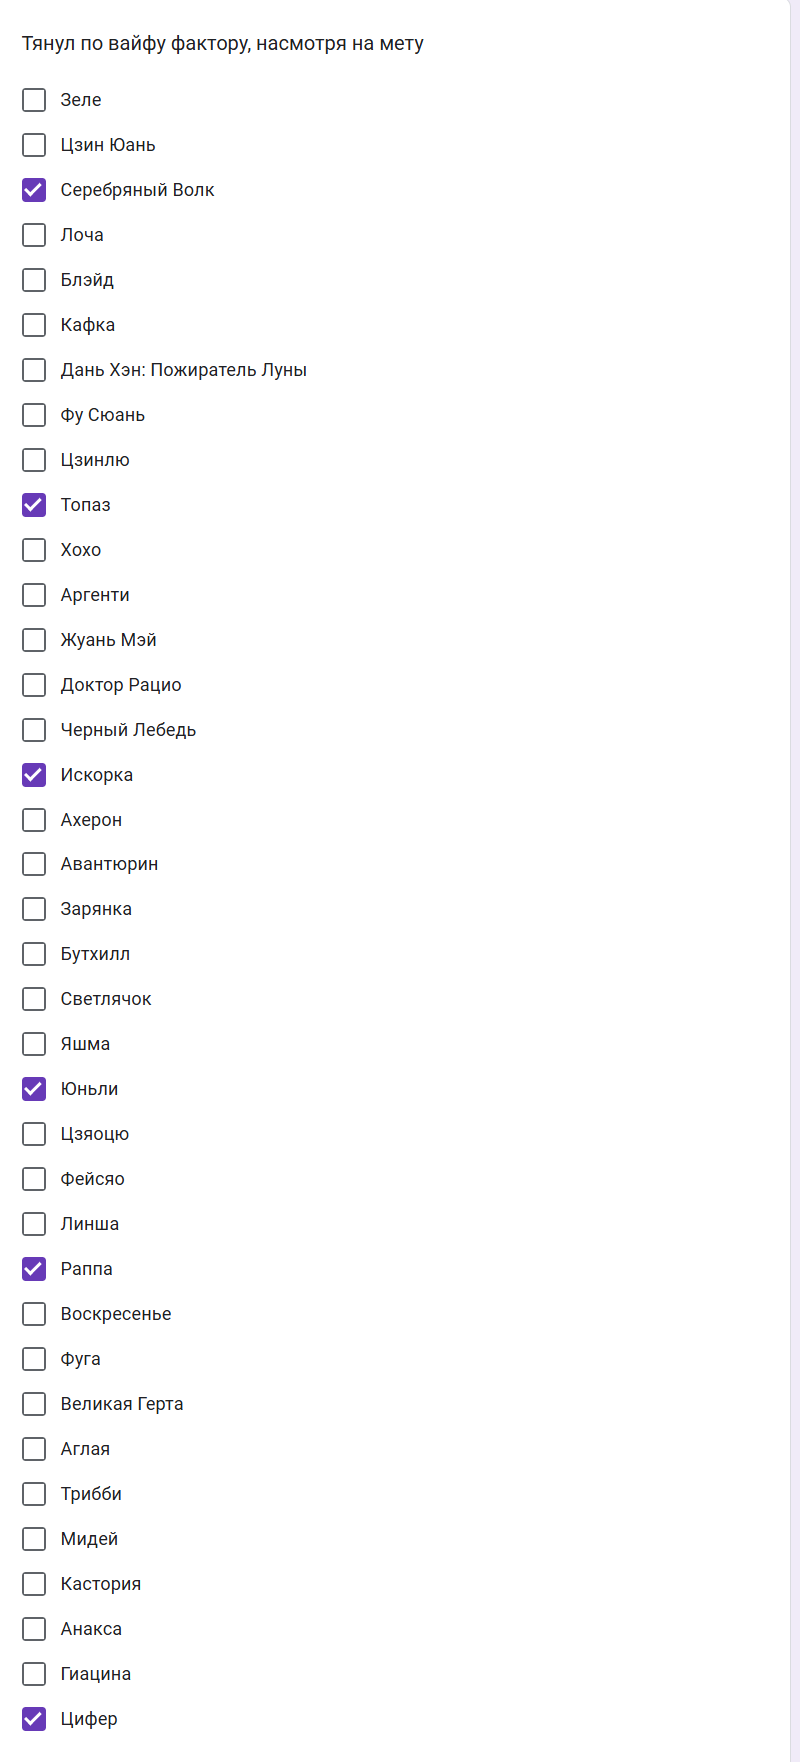Click the Авантюрин option label
800x1762 pixels.
(109, 864)
